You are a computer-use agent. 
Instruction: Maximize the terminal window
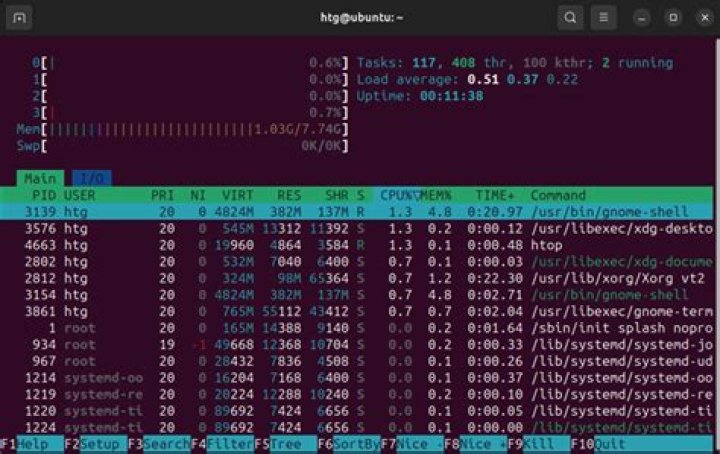coord(673,18)
